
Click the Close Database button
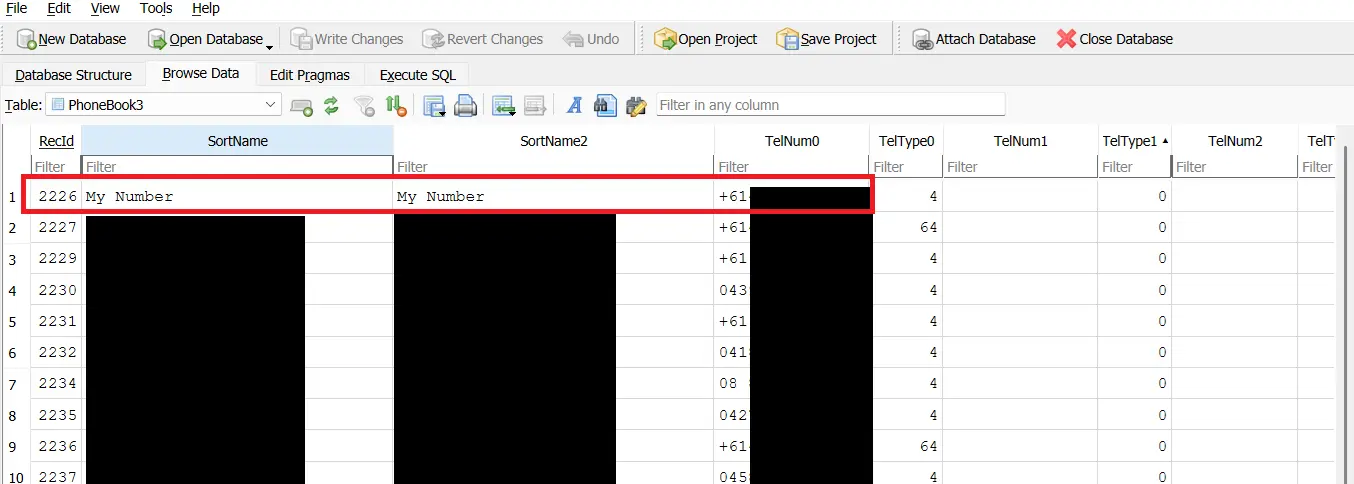point(1115,39)
